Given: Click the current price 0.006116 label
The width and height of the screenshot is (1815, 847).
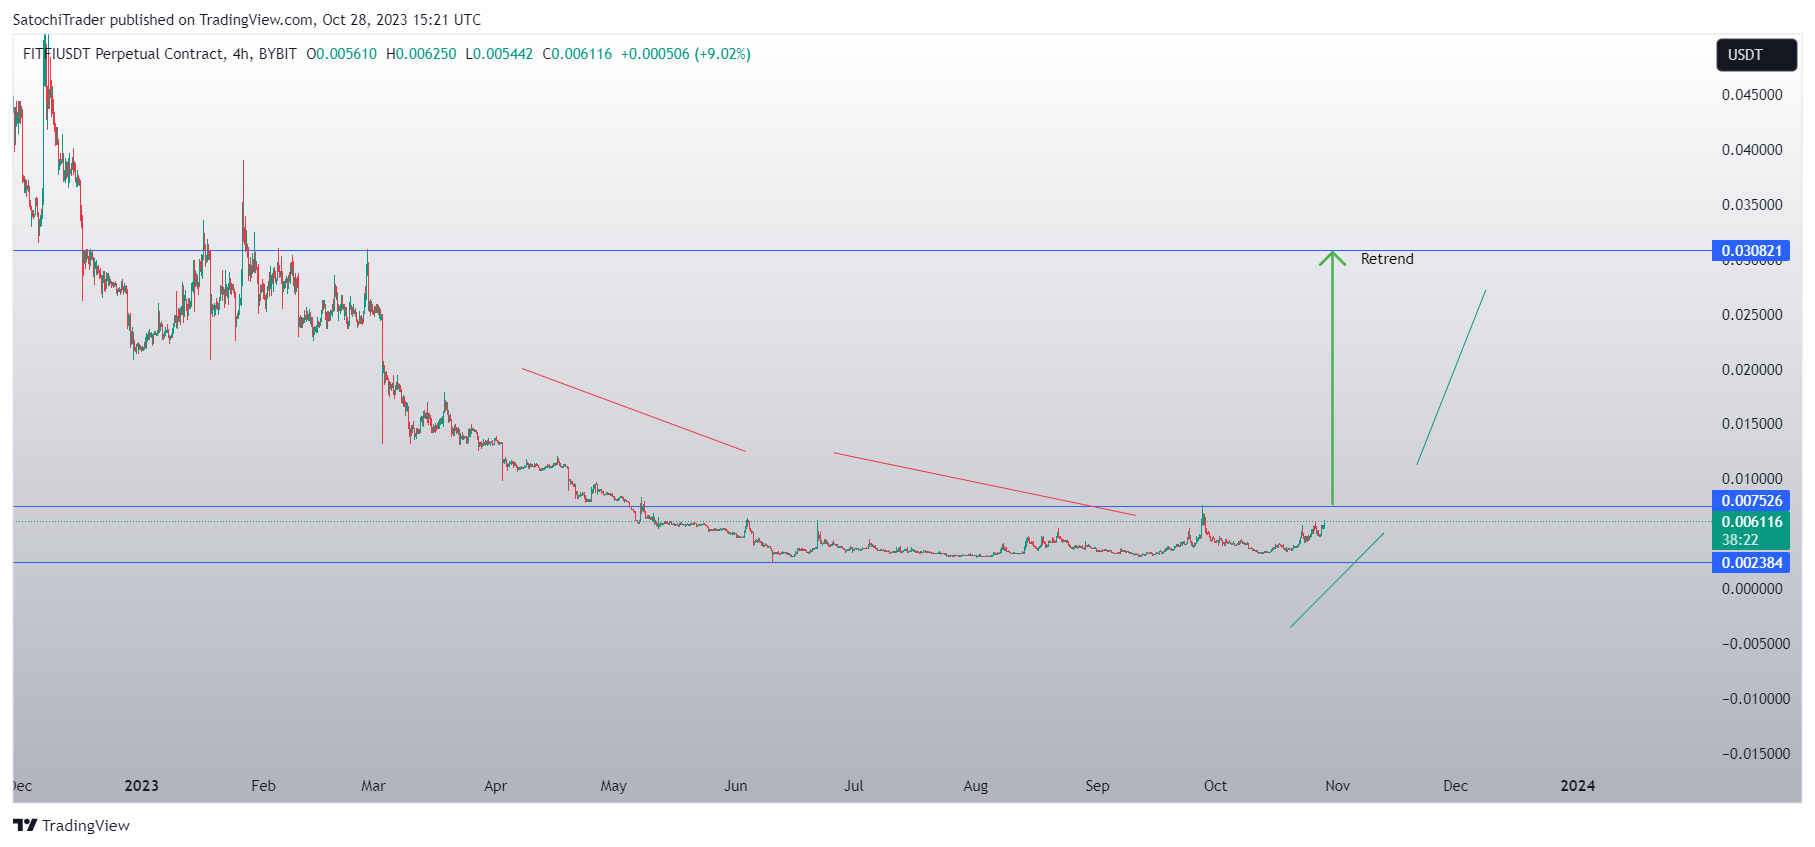Looking at the screenshot, I should pos(1751,522).
